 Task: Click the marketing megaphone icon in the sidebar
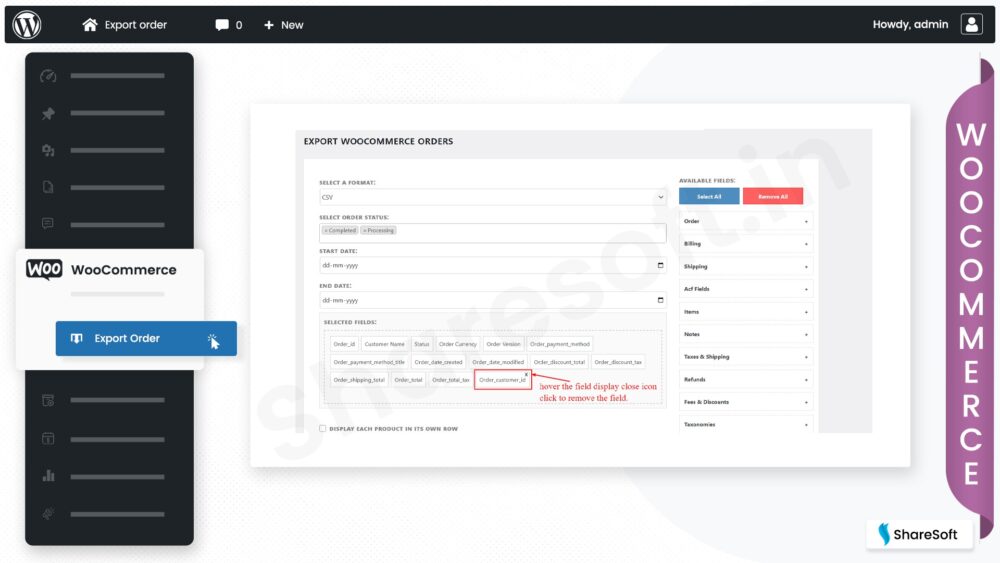pyautogui.click(x=48, y=514)
